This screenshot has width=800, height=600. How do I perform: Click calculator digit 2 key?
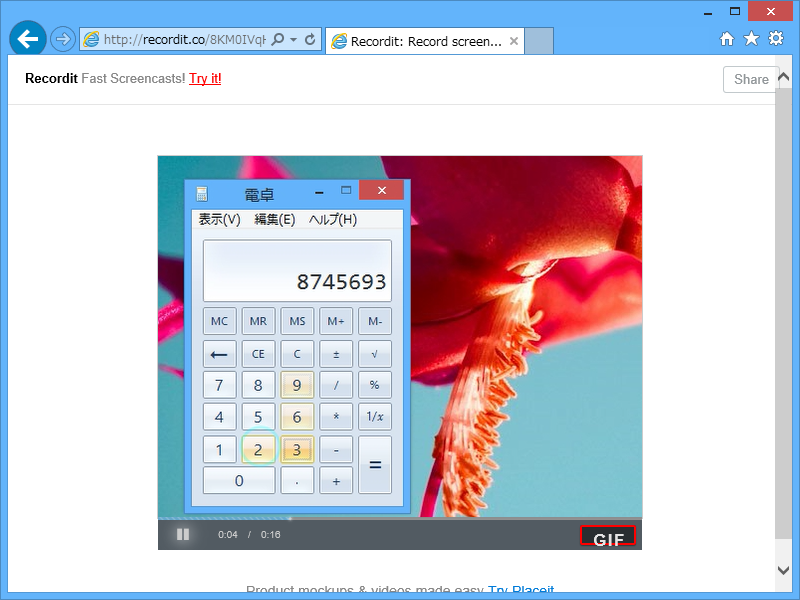258,449
